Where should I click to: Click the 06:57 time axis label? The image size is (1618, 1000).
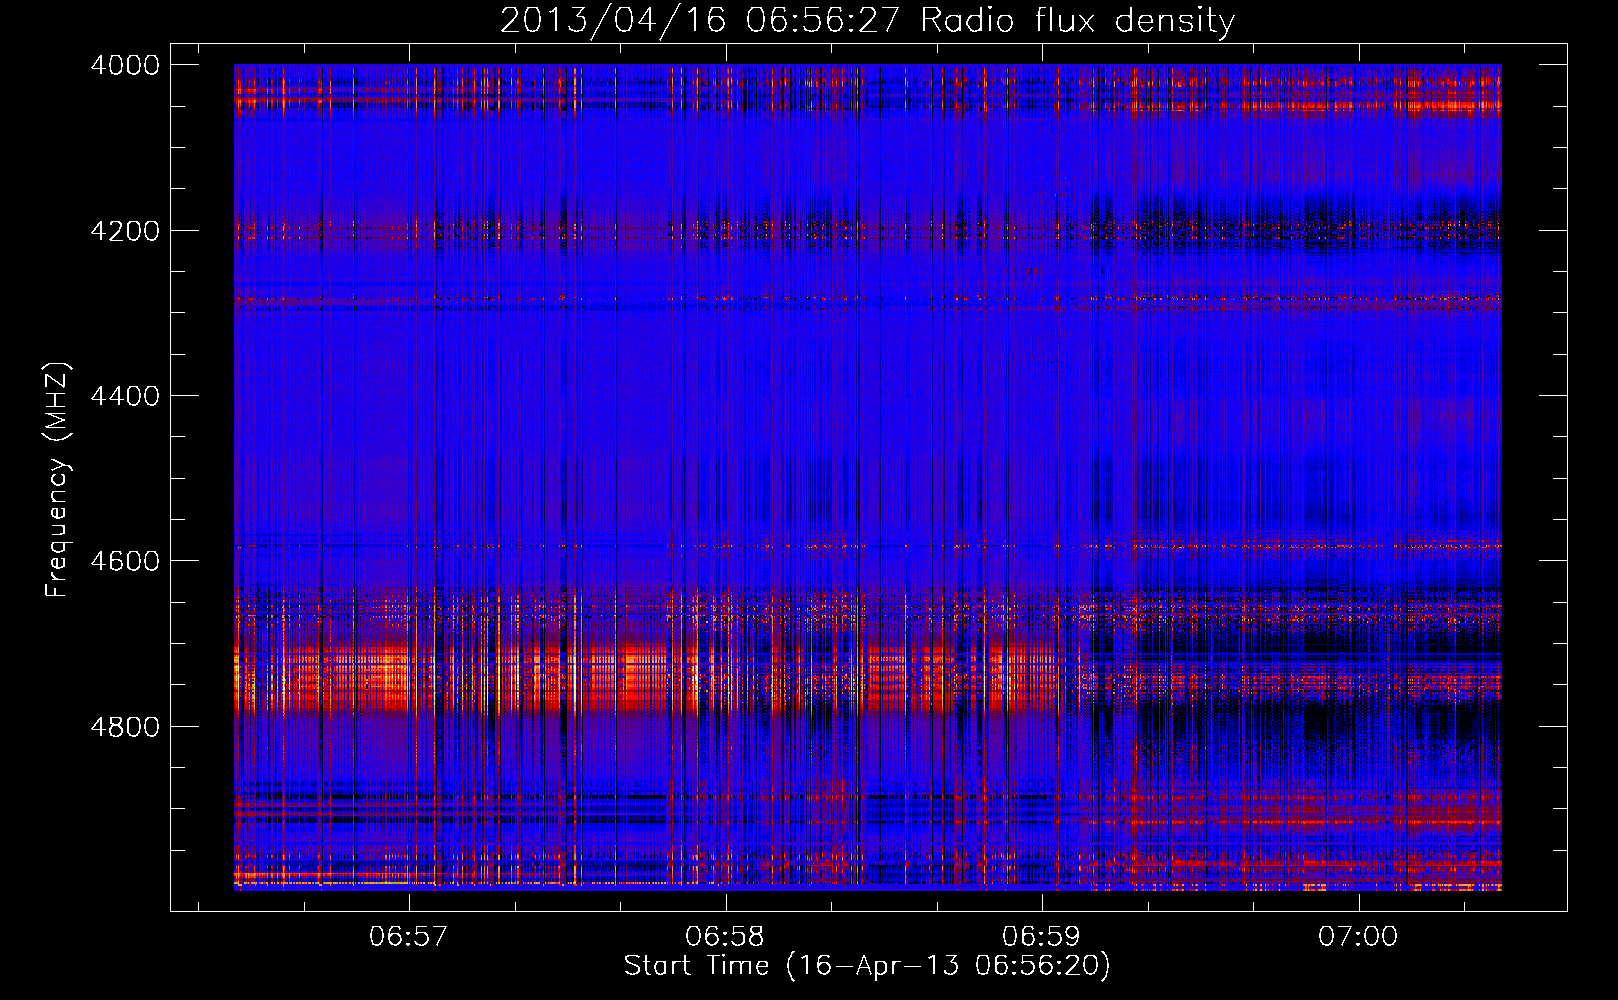[409, 937]
